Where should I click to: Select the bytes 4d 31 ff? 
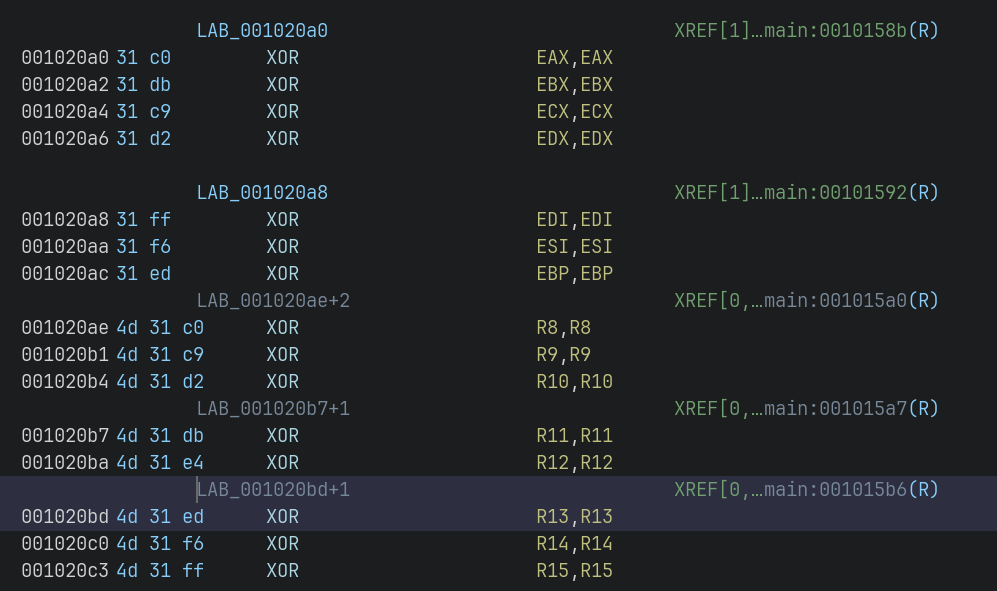click(x=160, y=571)
